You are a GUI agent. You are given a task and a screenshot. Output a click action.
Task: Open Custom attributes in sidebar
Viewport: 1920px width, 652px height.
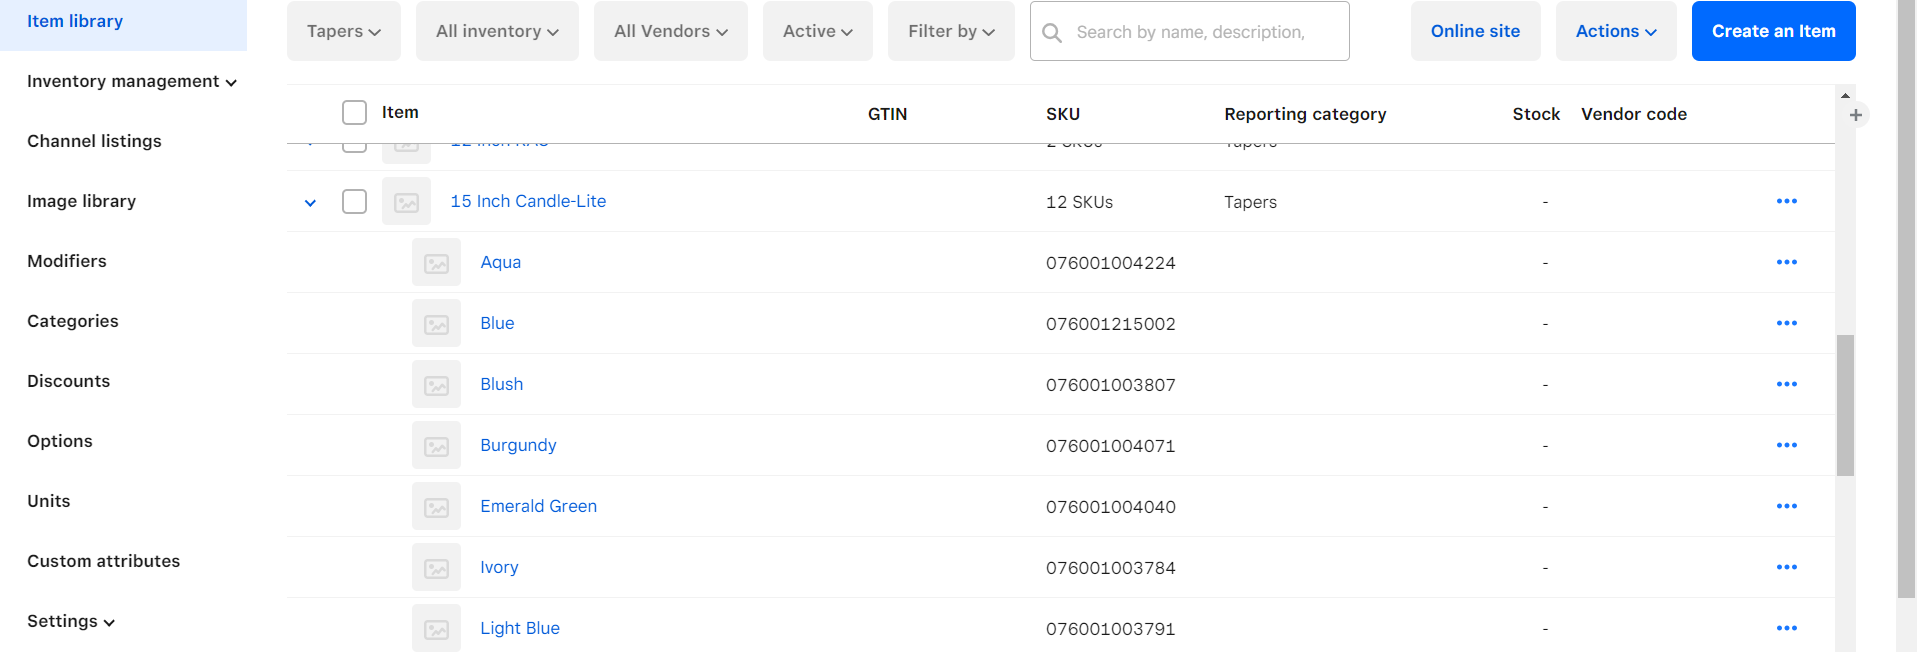pyautogui.click(x=104, y=561)
